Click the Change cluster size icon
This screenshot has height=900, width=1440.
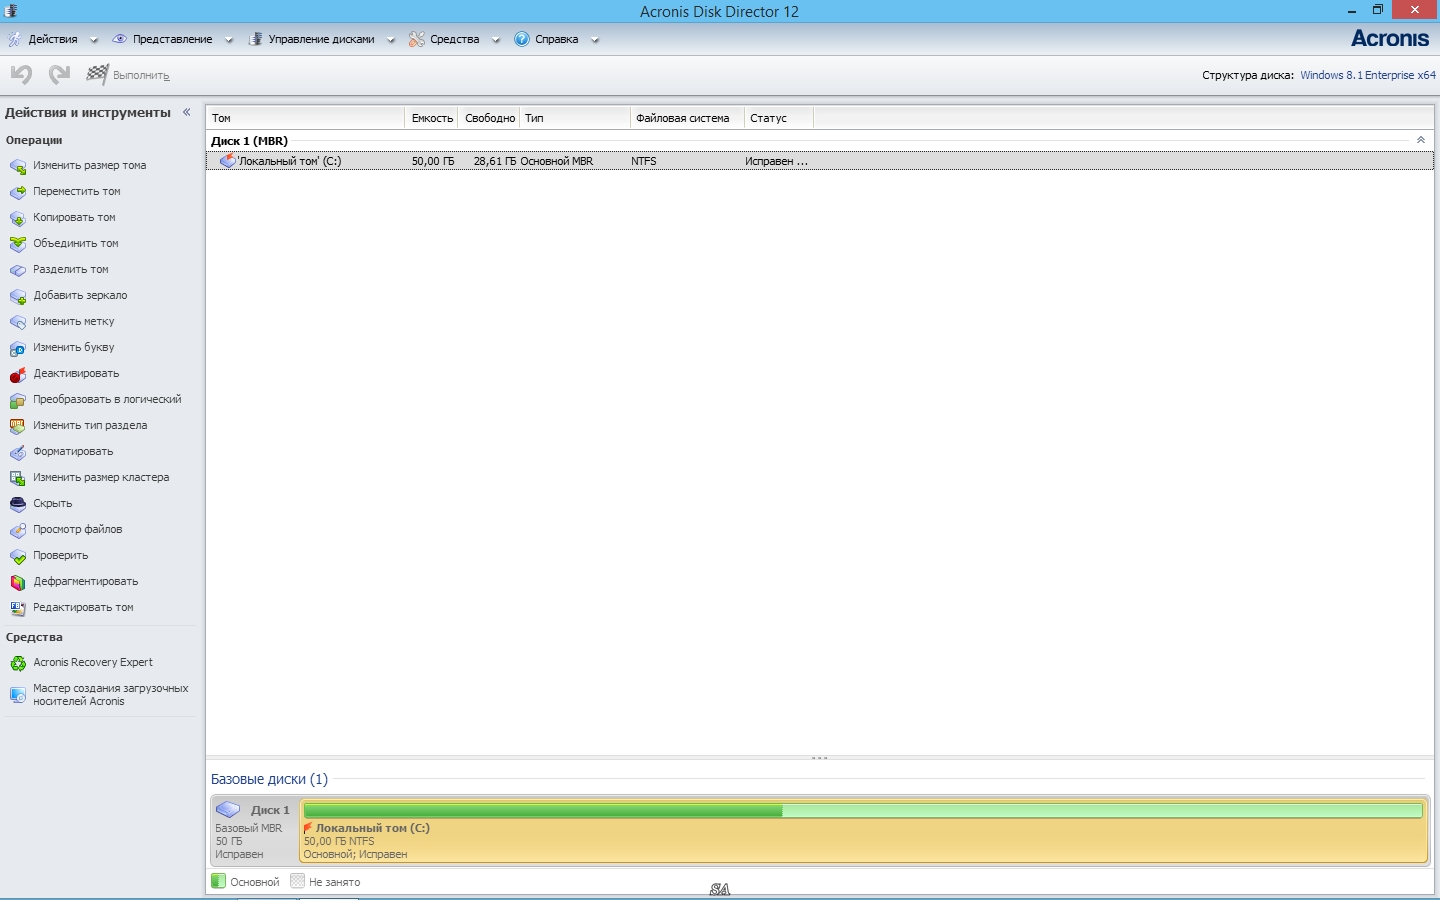point(18,478)
